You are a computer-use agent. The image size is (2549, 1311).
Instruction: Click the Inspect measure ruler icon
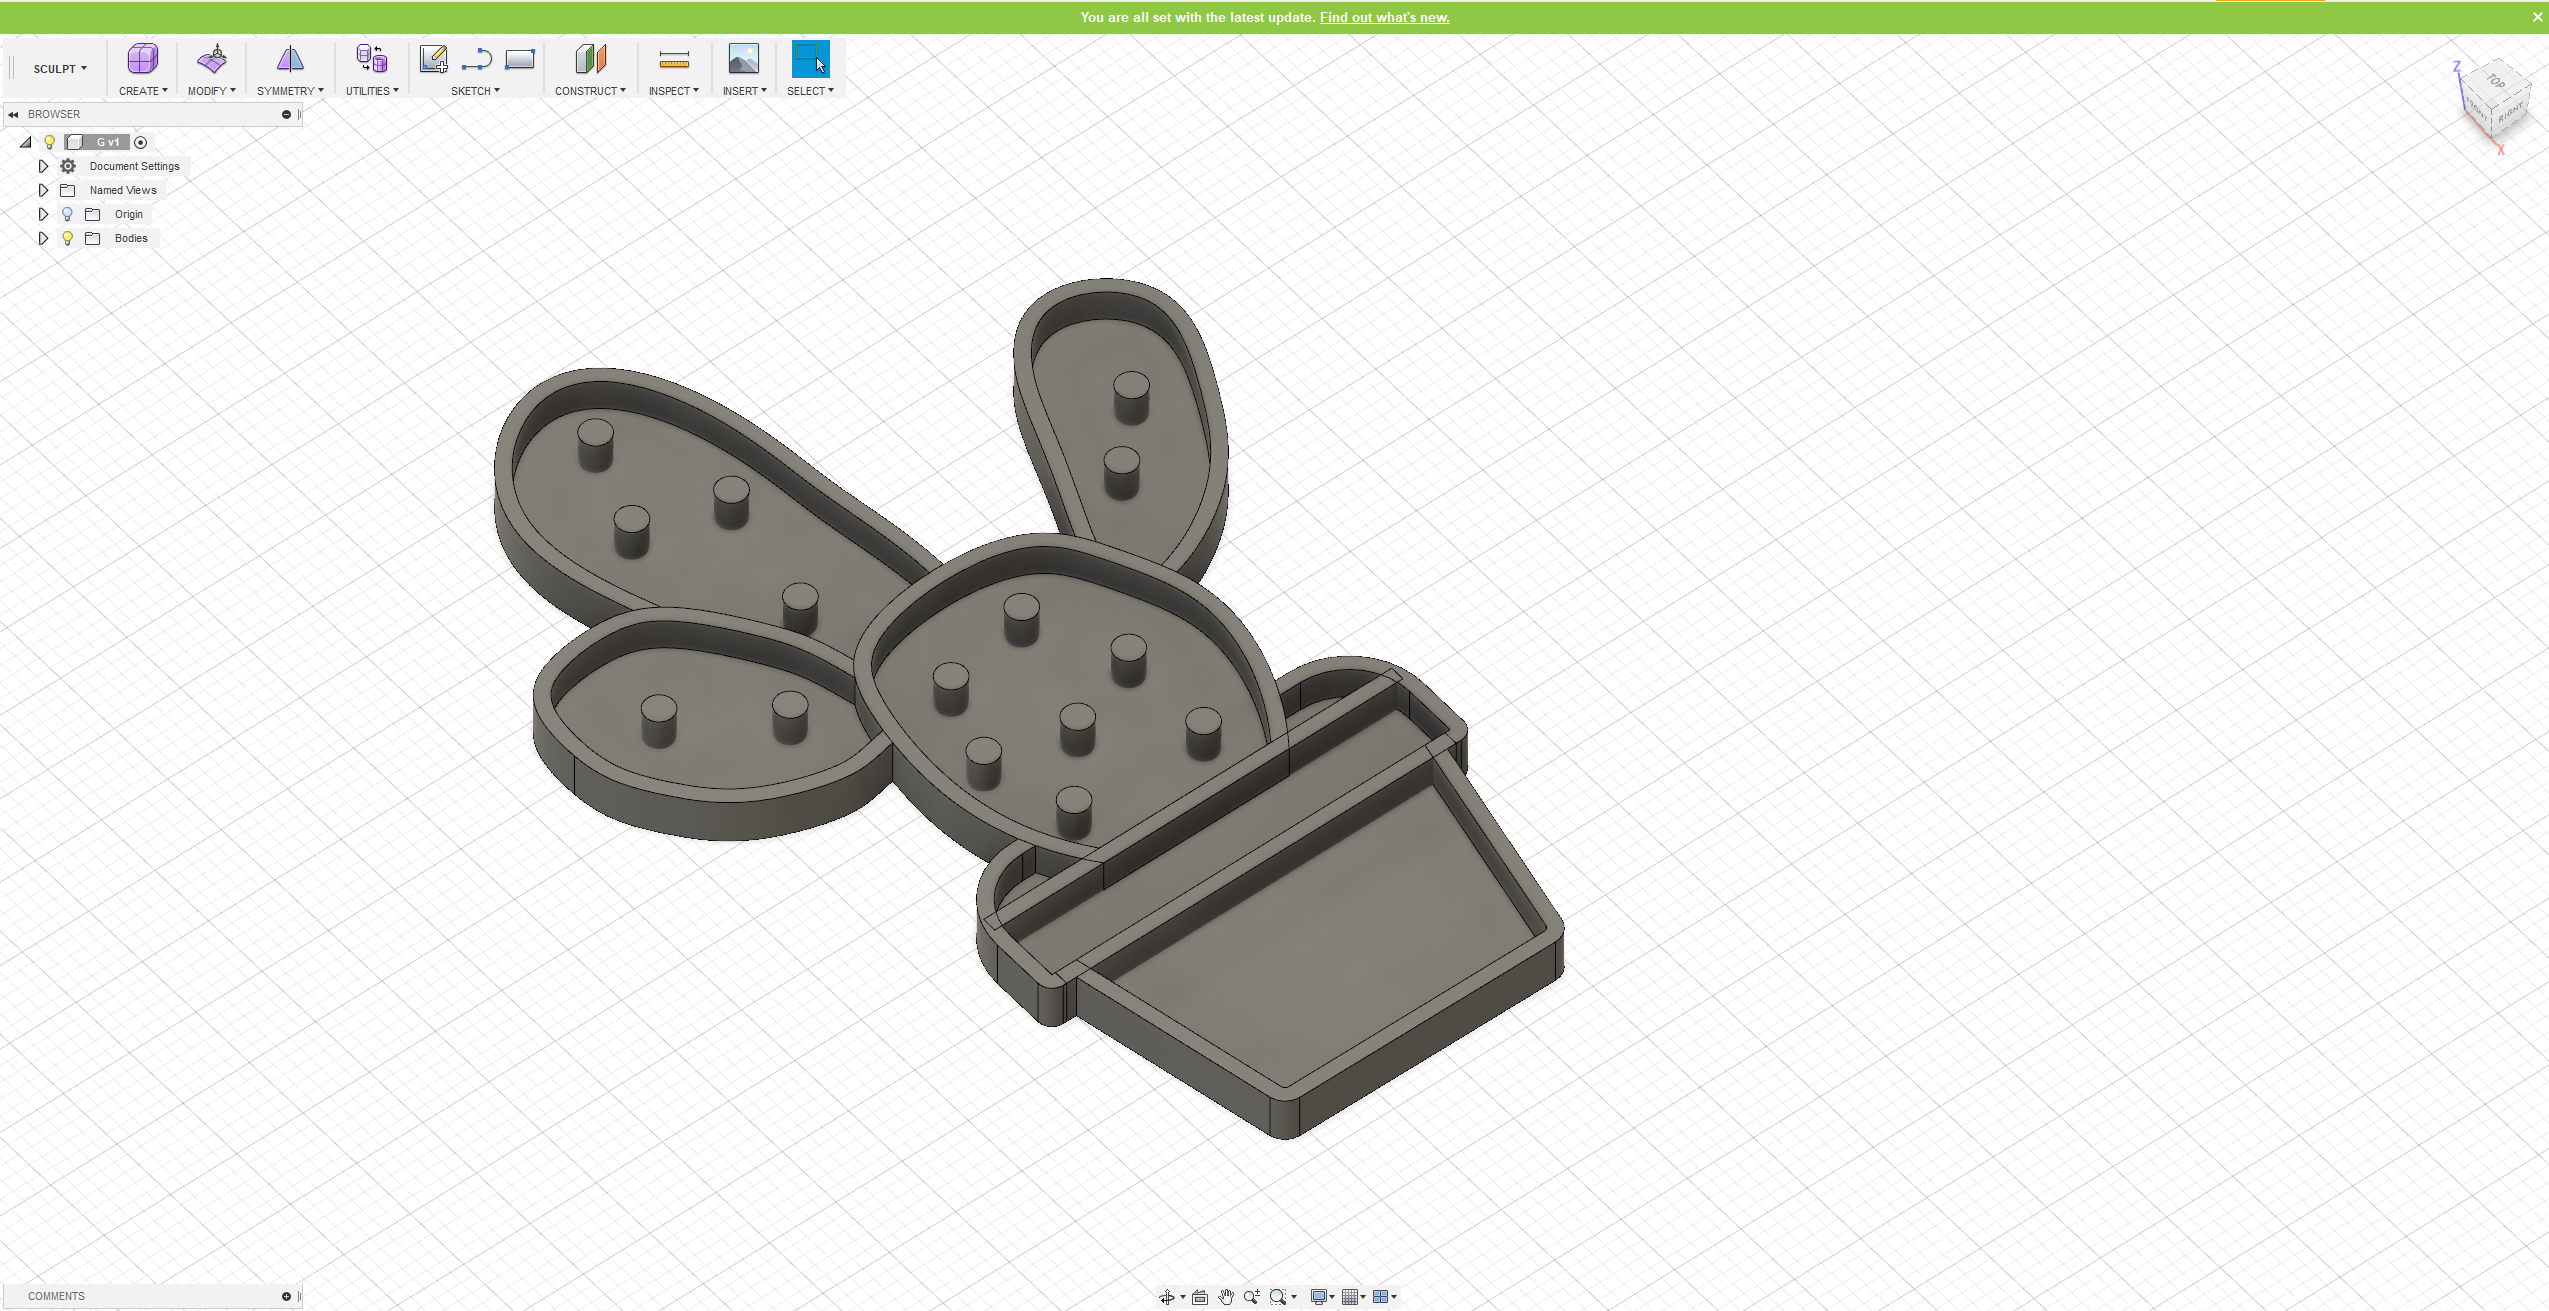pyautogui.click(x=674, y=60)
